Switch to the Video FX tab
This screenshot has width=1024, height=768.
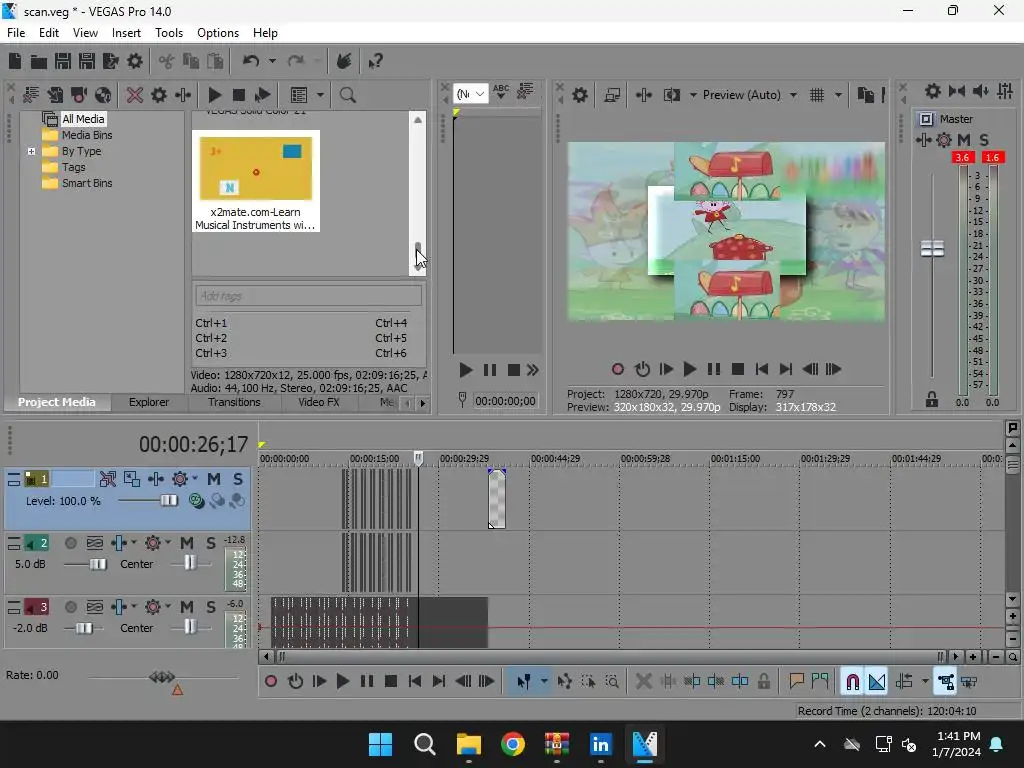pos(319,402)
